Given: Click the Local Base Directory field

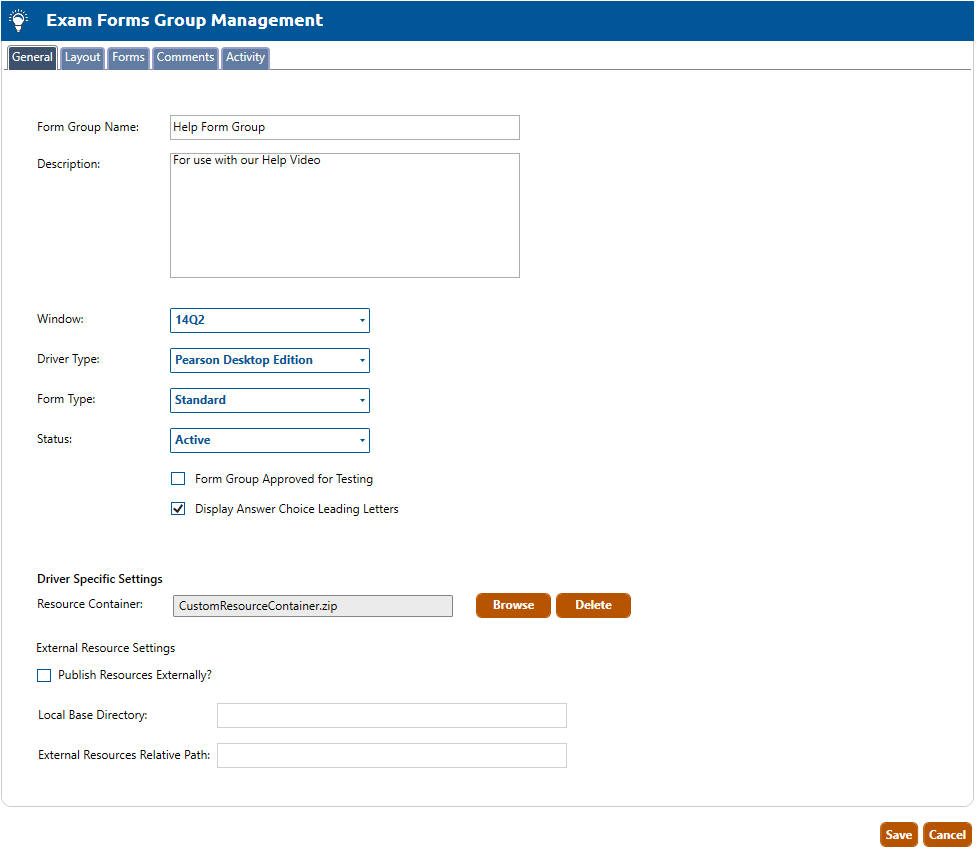Looking at the screenshot, I should [391, 715].
